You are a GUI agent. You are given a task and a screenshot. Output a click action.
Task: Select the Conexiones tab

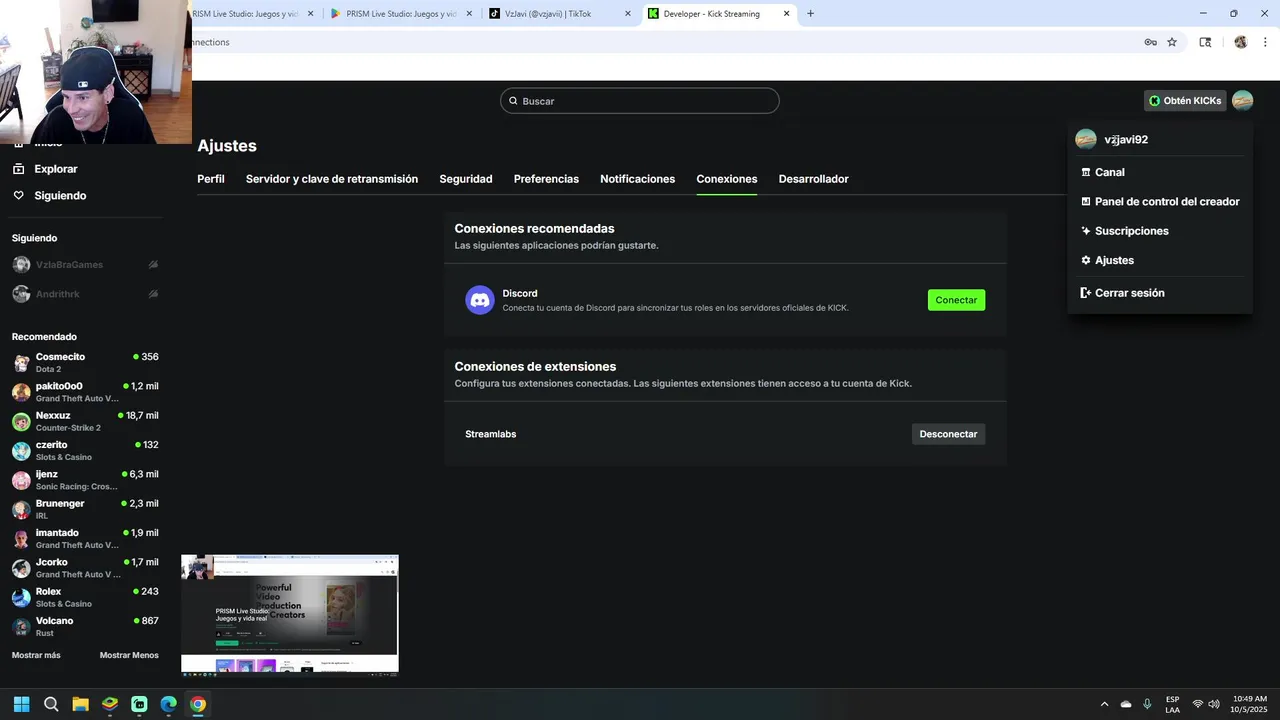tap(727, 179)
